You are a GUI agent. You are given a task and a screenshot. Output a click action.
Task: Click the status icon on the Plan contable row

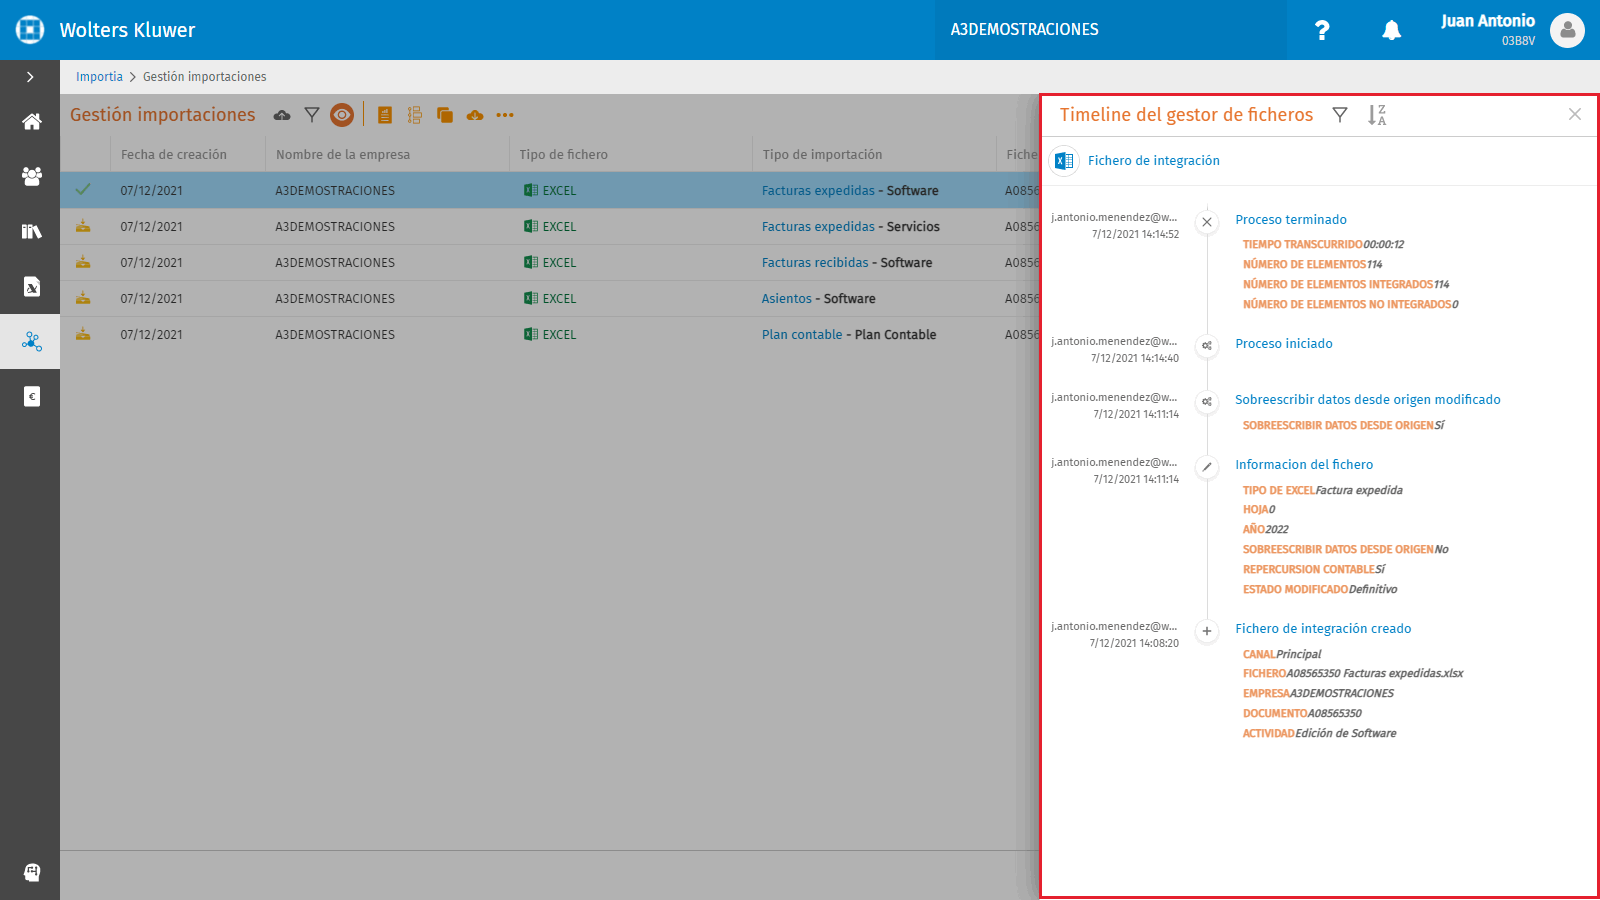click(83, 334)
